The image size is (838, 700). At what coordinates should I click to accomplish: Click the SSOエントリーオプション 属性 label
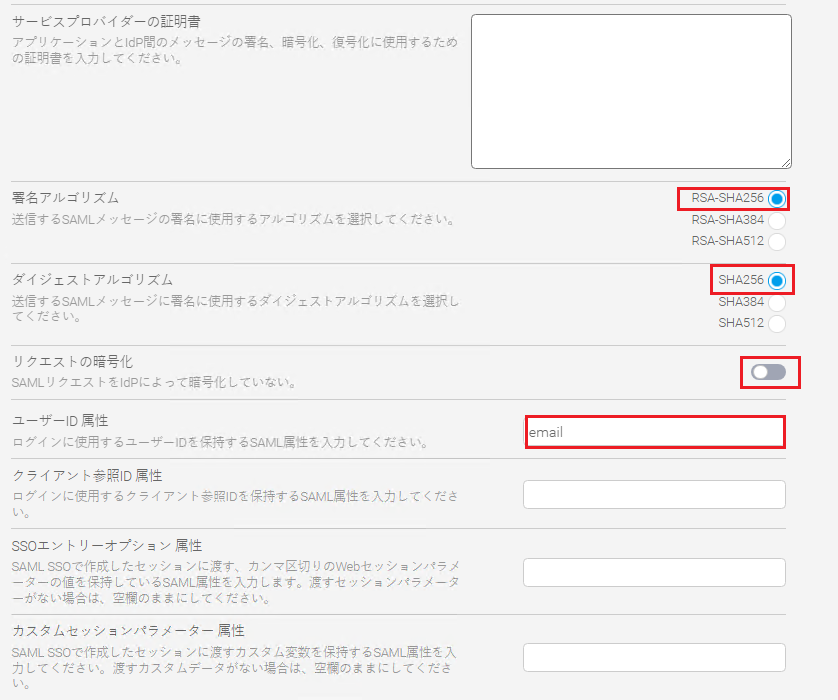107,546
